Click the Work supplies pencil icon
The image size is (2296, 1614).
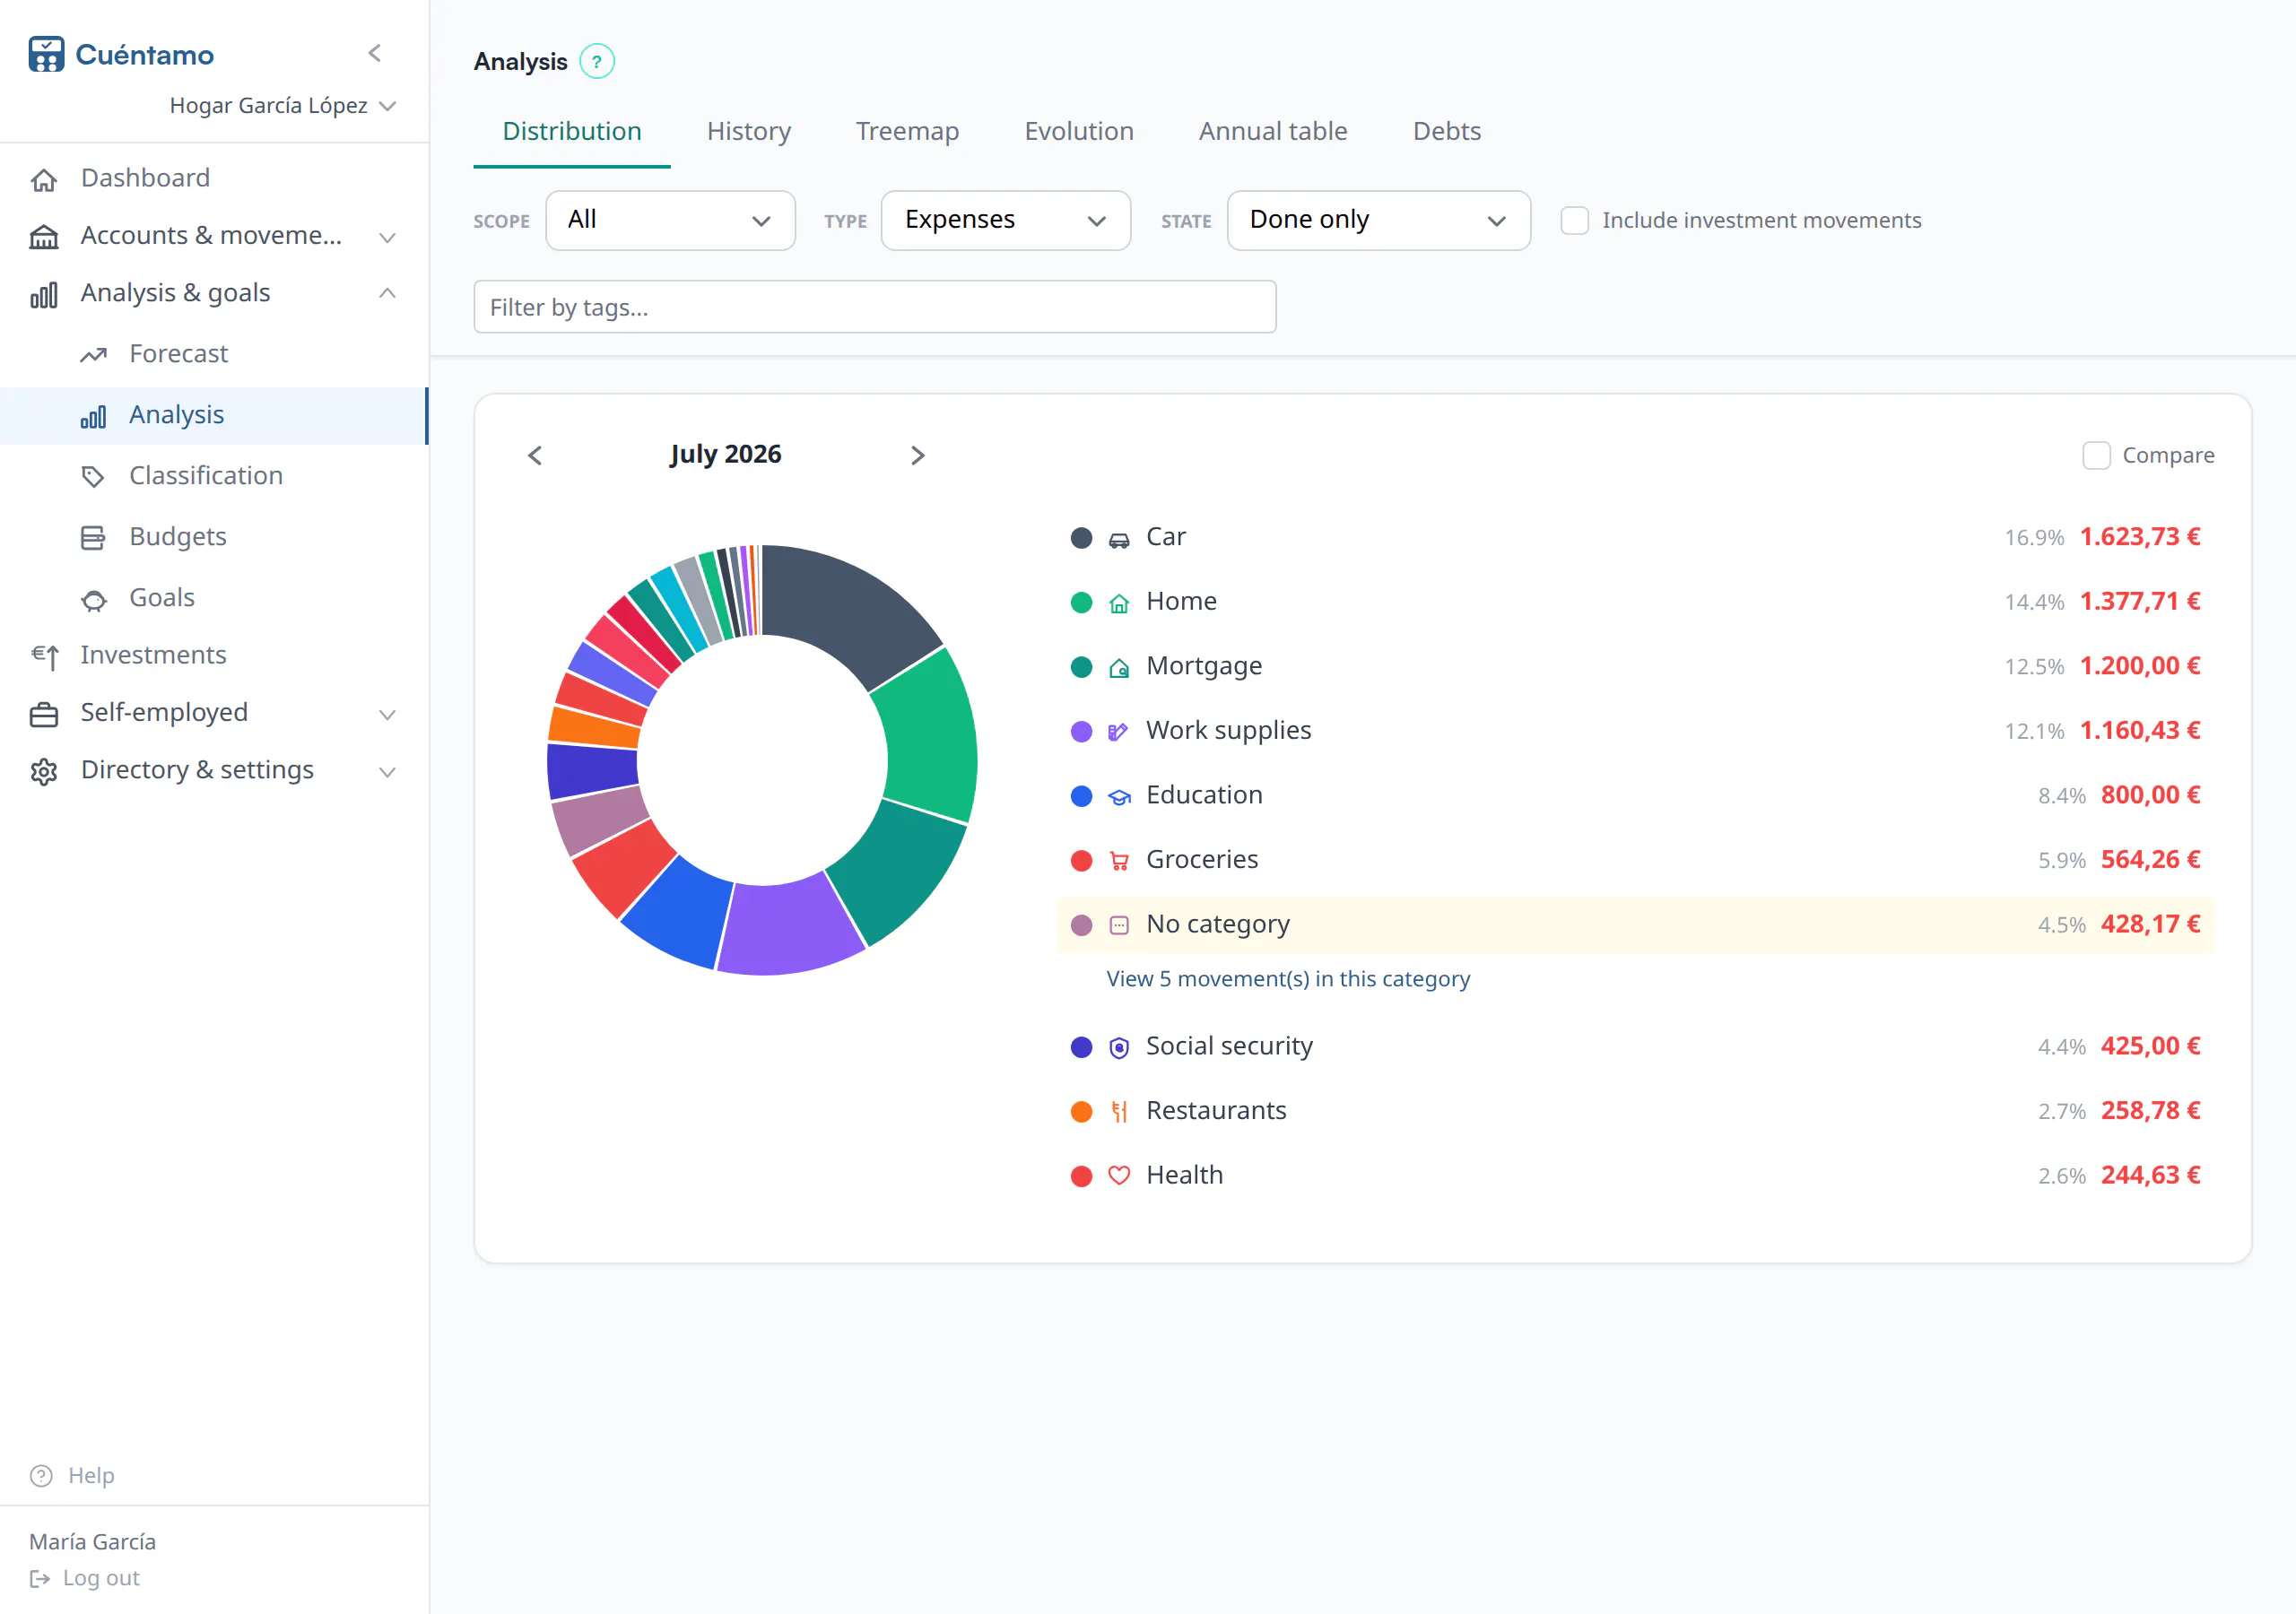(x=1119, y=732)
